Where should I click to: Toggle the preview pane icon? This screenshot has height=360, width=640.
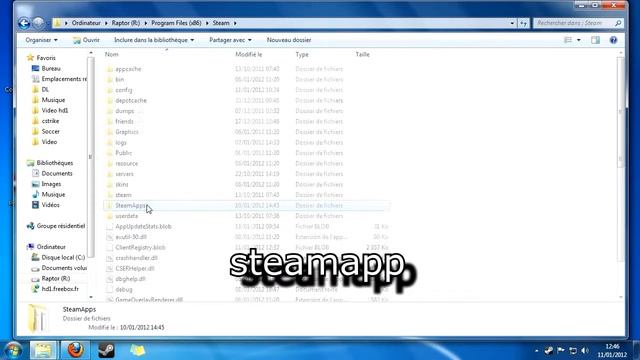point(596,40)
